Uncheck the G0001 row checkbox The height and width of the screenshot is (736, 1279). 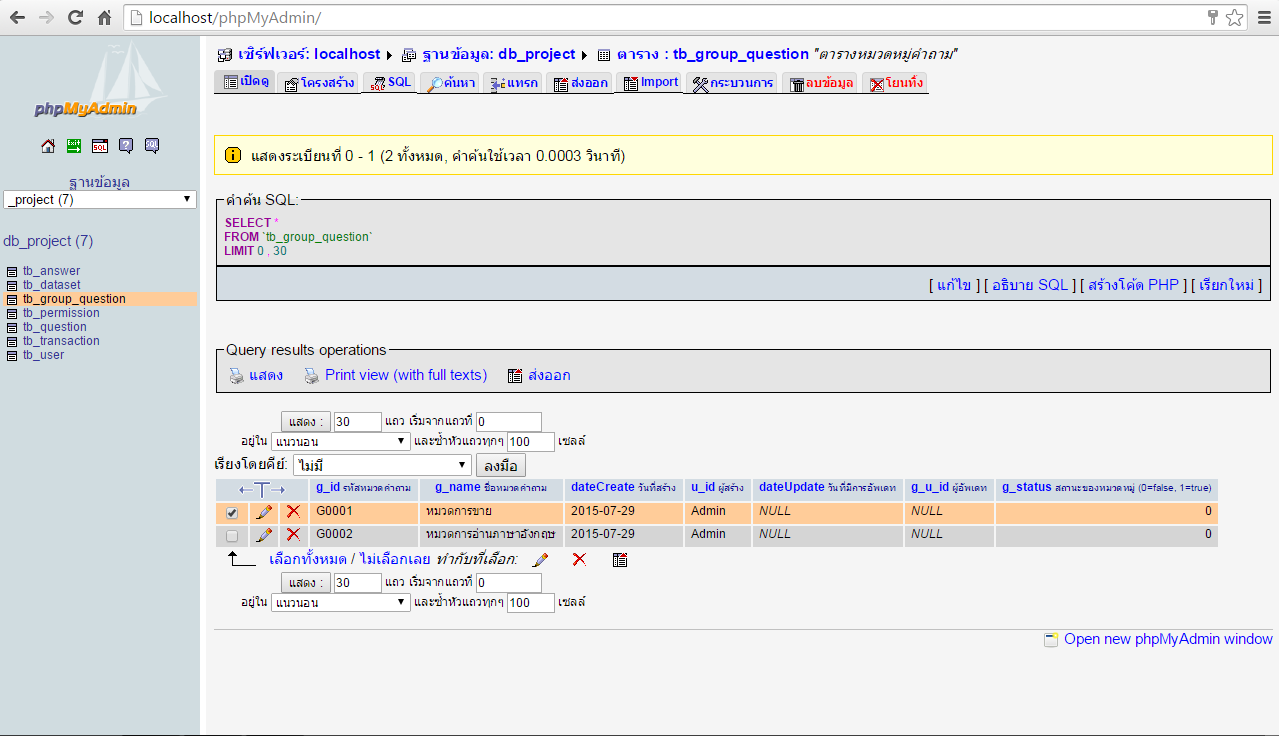[x=232, y=512]
